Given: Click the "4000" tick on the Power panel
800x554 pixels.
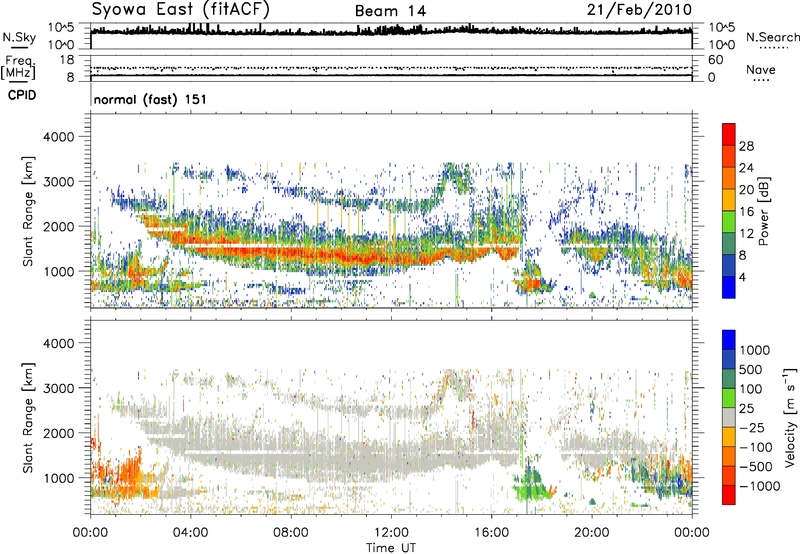Looking at the screenshot, I should (x=59, y=137).
